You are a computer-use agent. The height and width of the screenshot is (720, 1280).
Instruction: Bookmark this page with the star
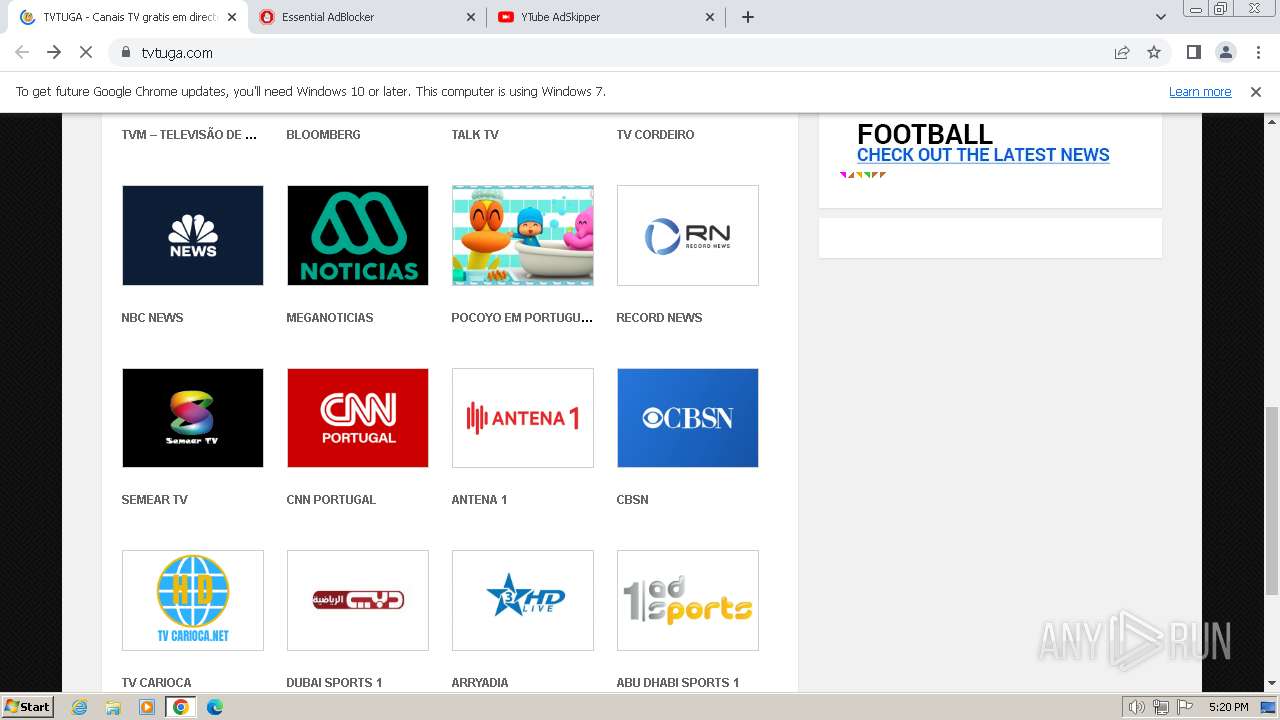pos(1154,52)
